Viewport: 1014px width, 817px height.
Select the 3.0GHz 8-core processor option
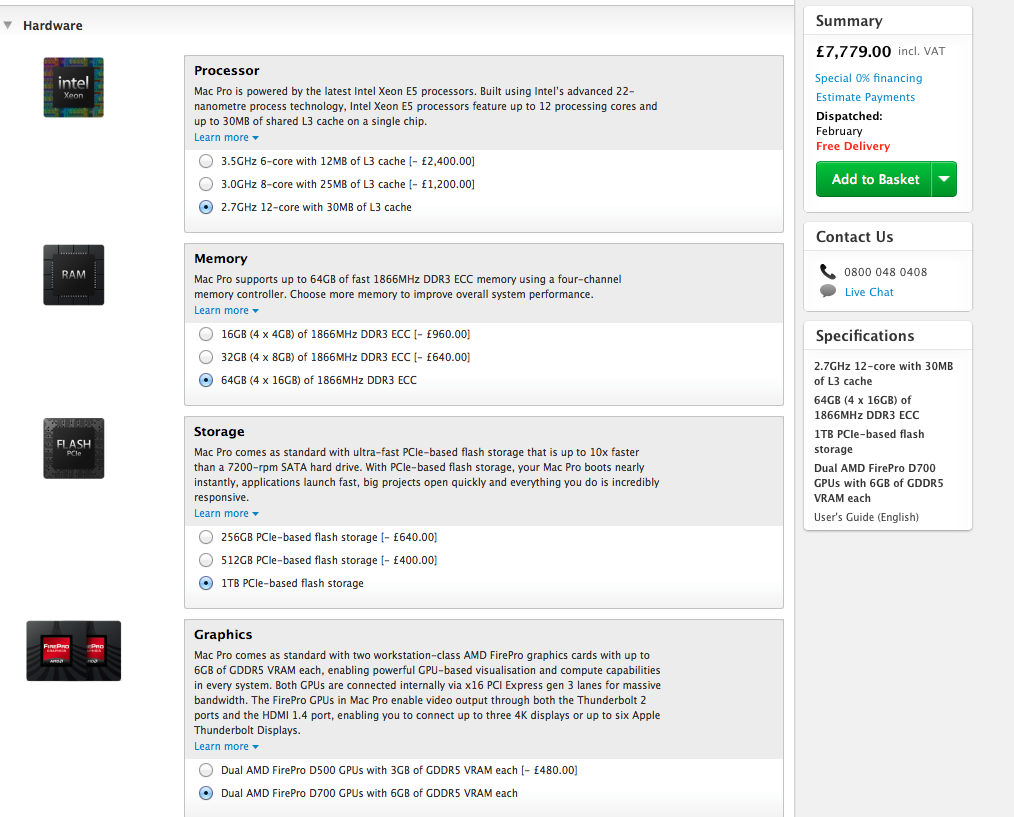point(206,184)
